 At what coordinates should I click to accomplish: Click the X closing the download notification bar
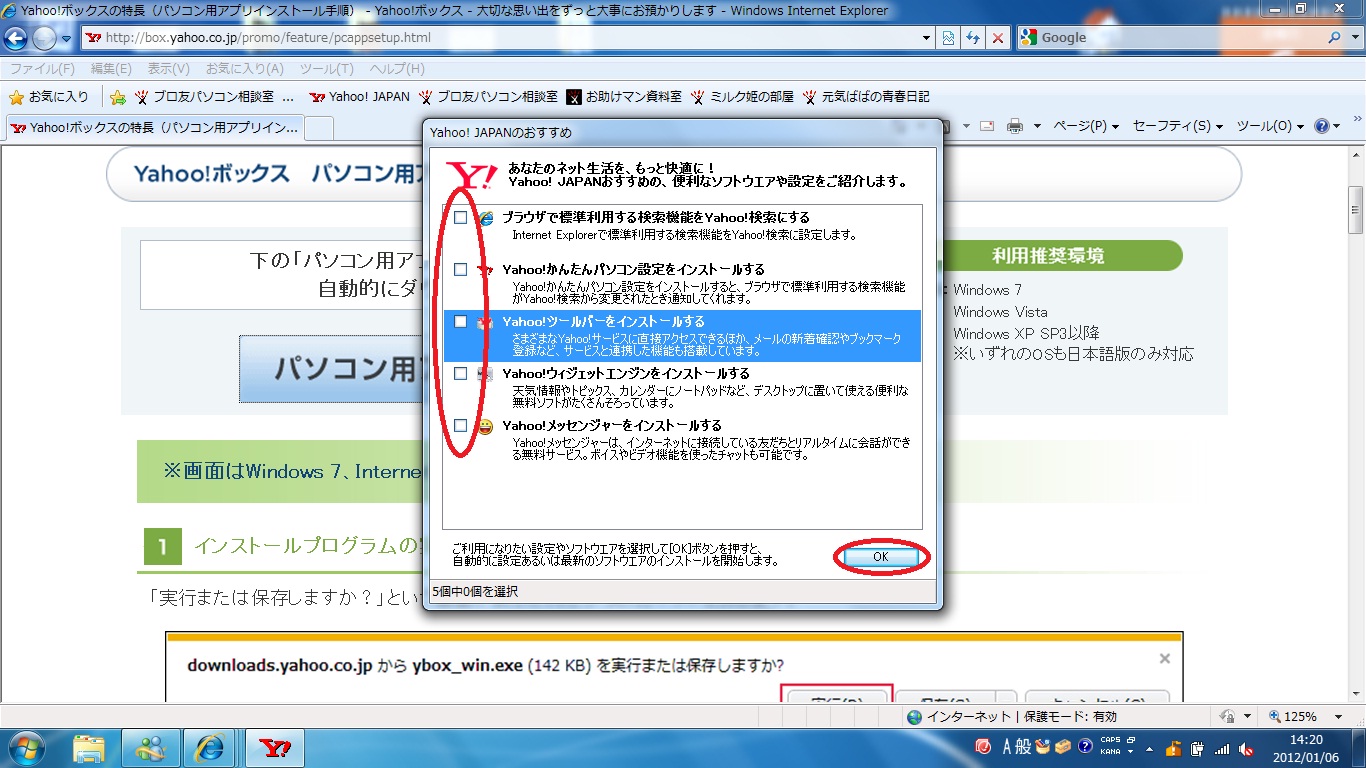point(1165,659)
